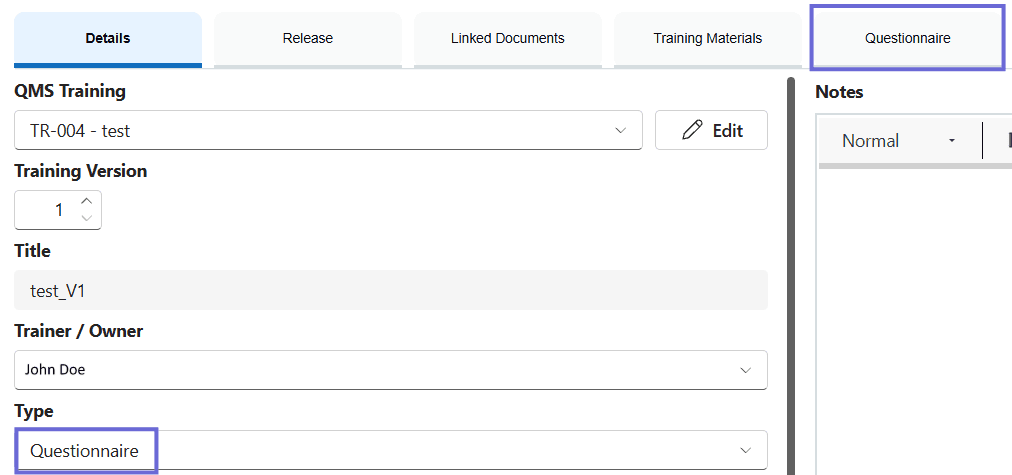
Task: Go to the Training Materials tab
Action: pyautogui.click(x=708, y=39)
